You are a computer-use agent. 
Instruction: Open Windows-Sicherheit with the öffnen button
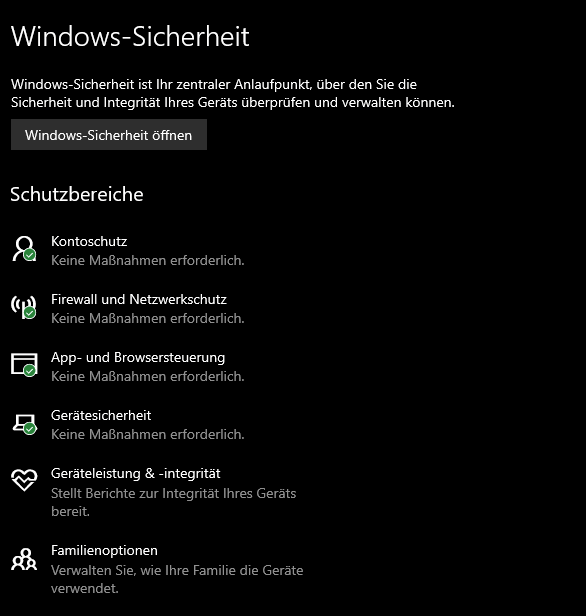tap(109, 135)
